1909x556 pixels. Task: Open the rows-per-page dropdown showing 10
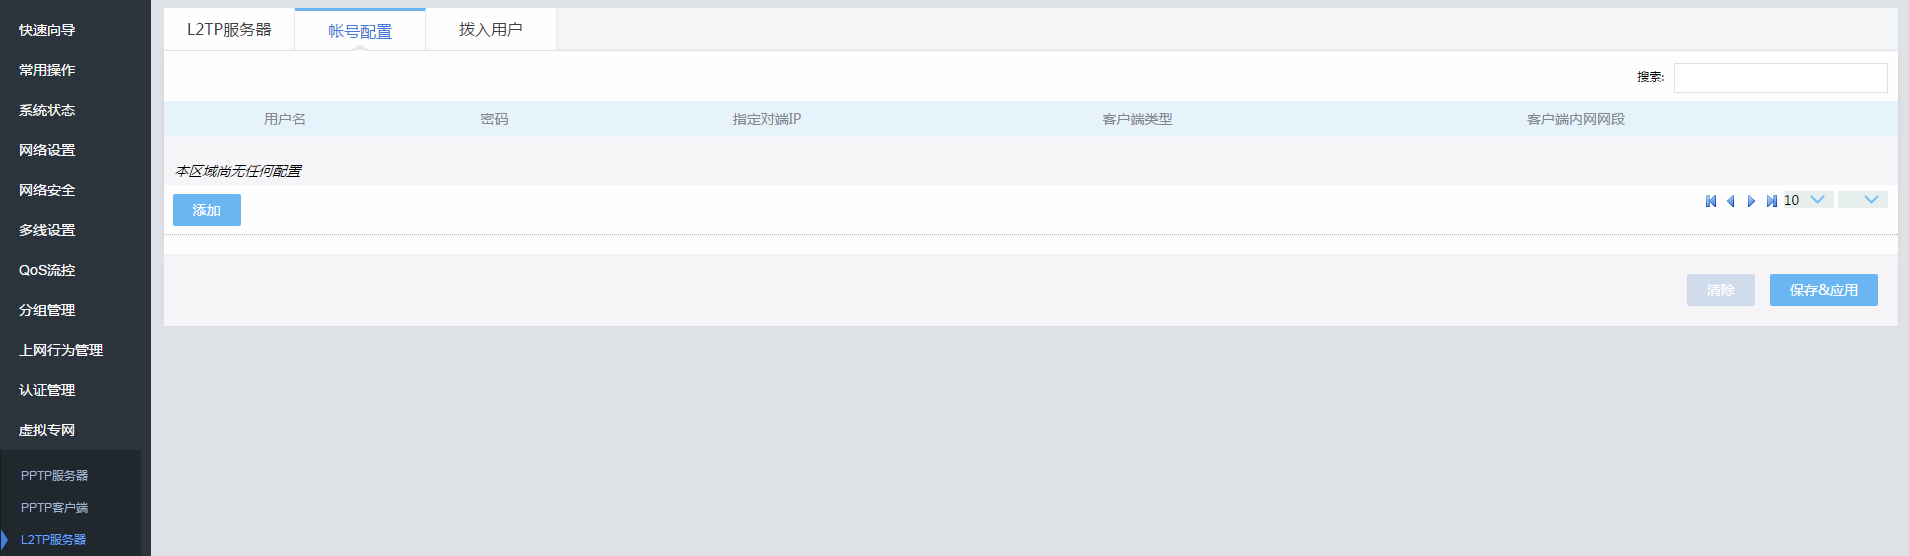[1808, 200]
